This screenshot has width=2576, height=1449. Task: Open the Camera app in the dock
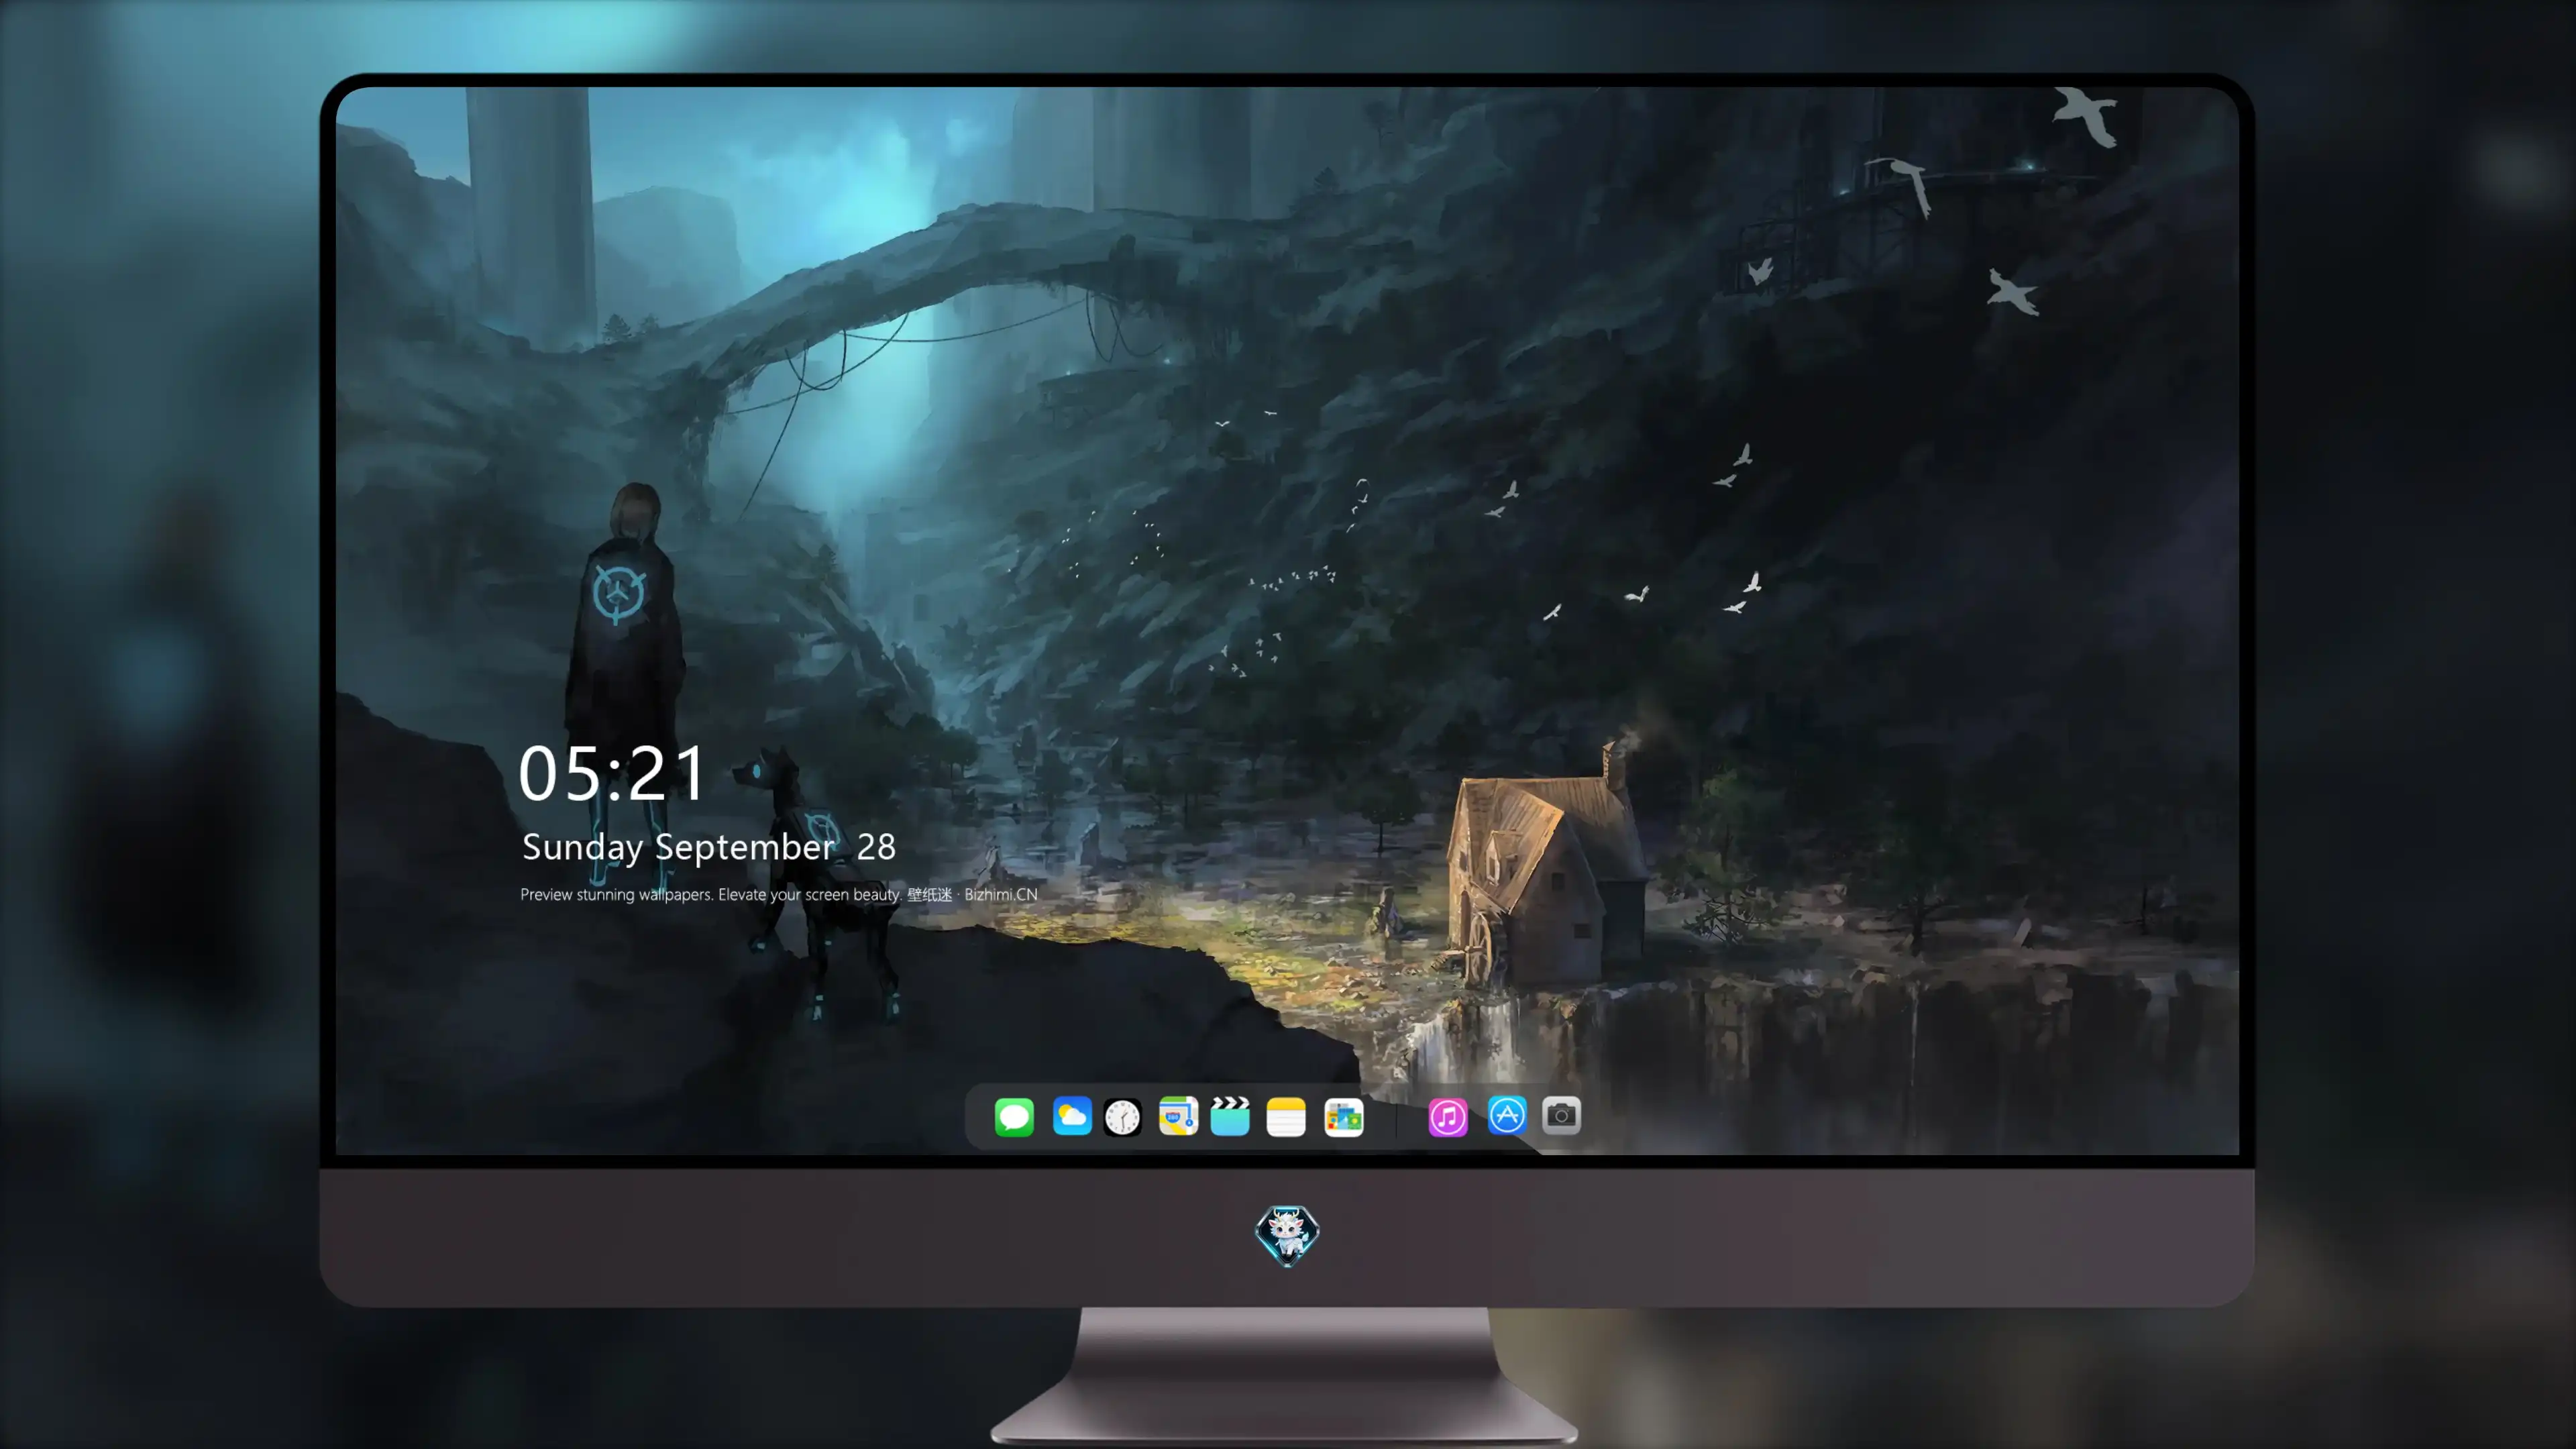(x=1561, y=1115)
